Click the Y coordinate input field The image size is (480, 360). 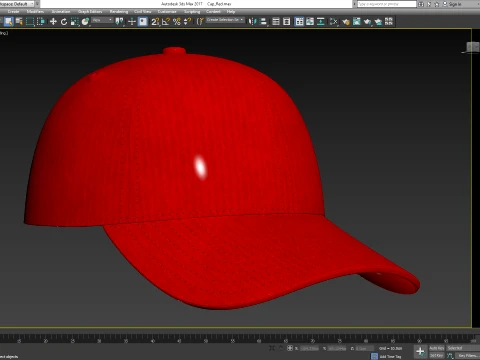click(x=337, y=348)
